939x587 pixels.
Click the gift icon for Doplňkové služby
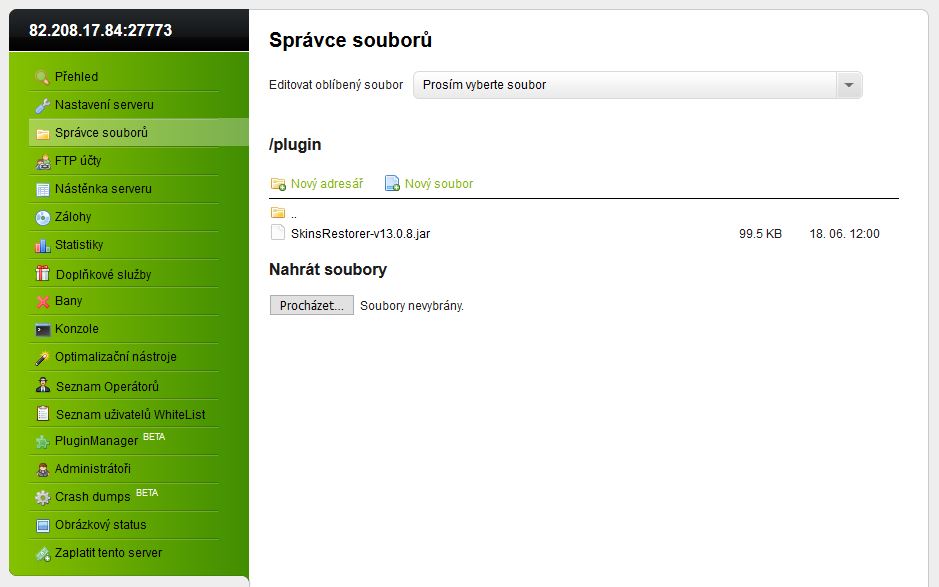click(42, 274)
